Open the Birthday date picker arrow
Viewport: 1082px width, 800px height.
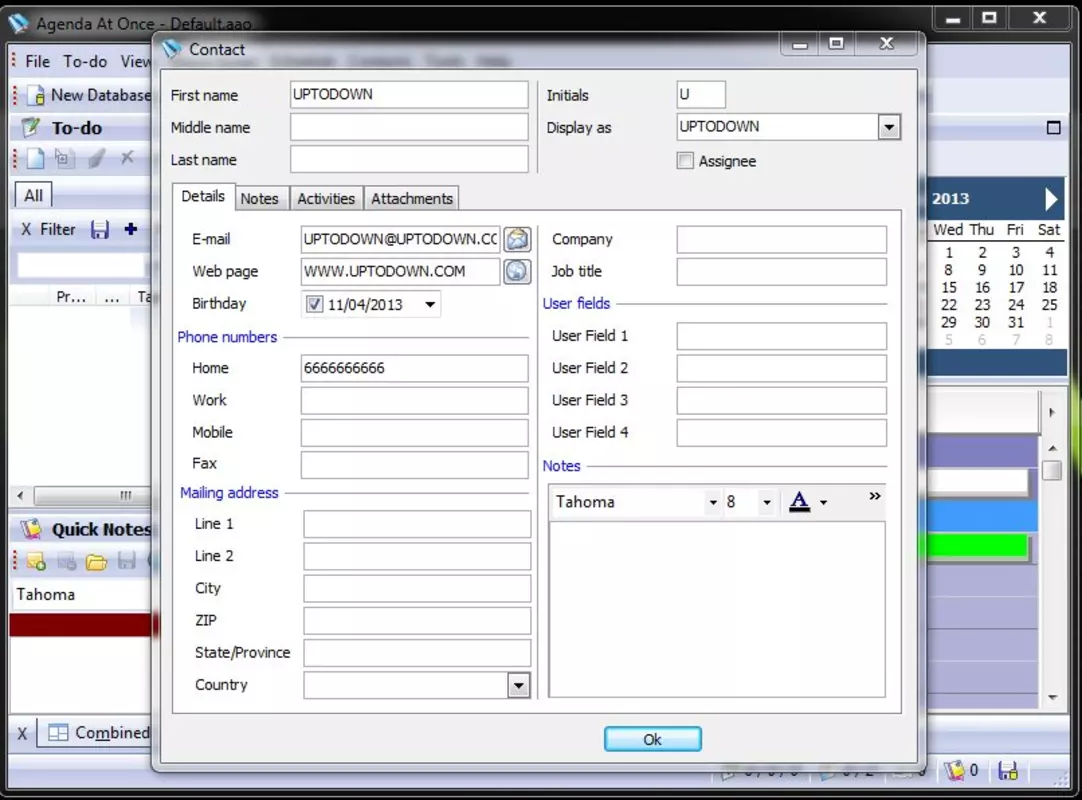click(430, 304)
